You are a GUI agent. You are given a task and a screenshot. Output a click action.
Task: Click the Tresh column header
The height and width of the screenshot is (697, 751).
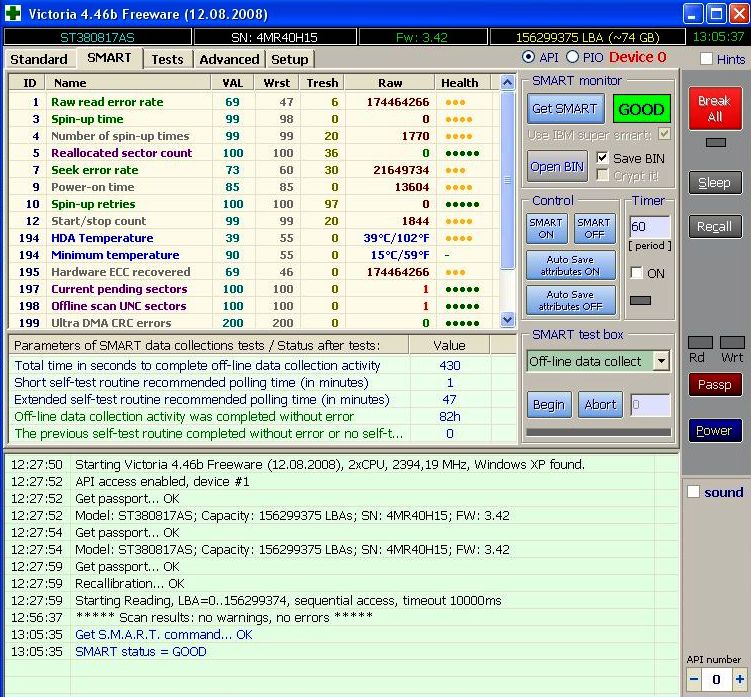[x=322, y=82]
